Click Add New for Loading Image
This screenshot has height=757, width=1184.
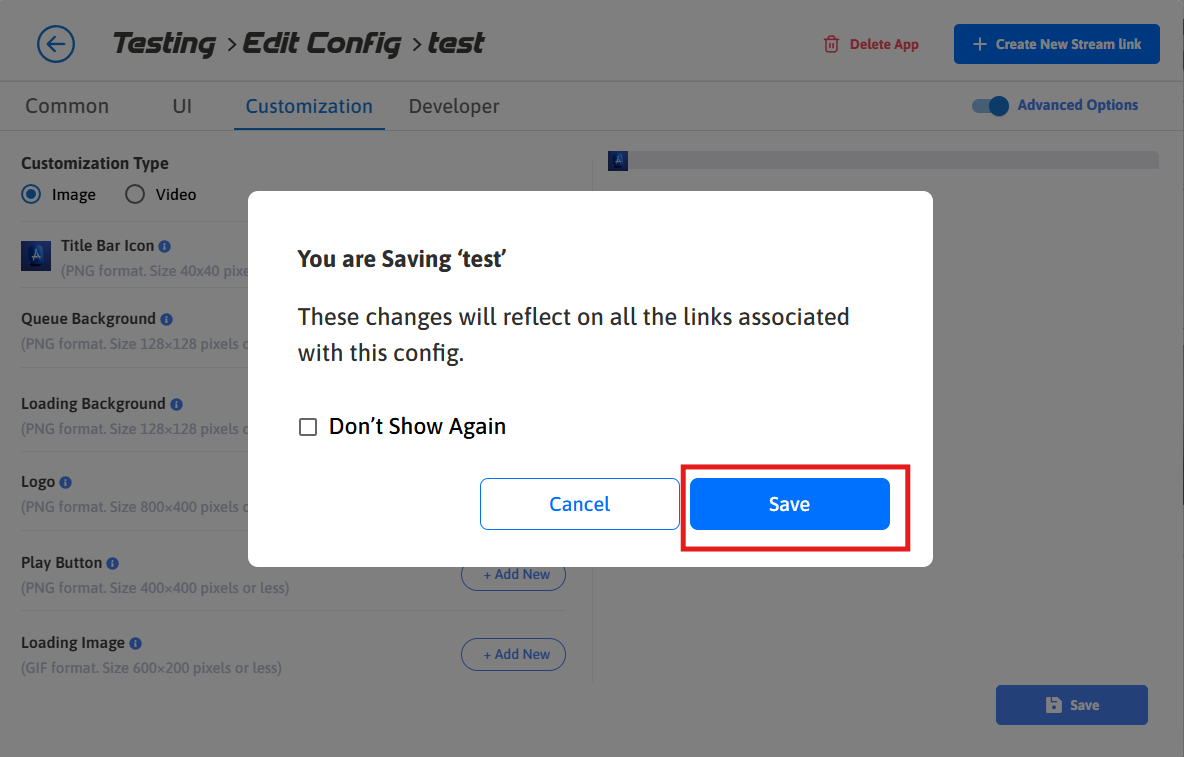point(513,654)
